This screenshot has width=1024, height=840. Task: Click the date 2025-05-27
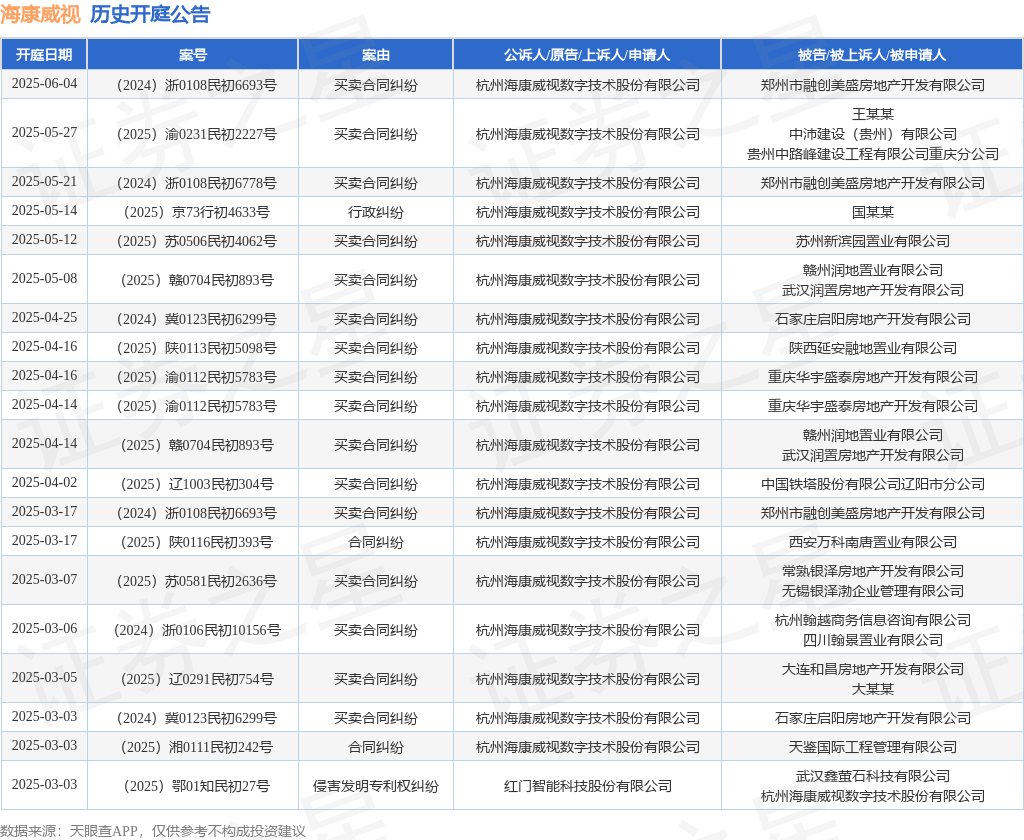coord(44,133)
